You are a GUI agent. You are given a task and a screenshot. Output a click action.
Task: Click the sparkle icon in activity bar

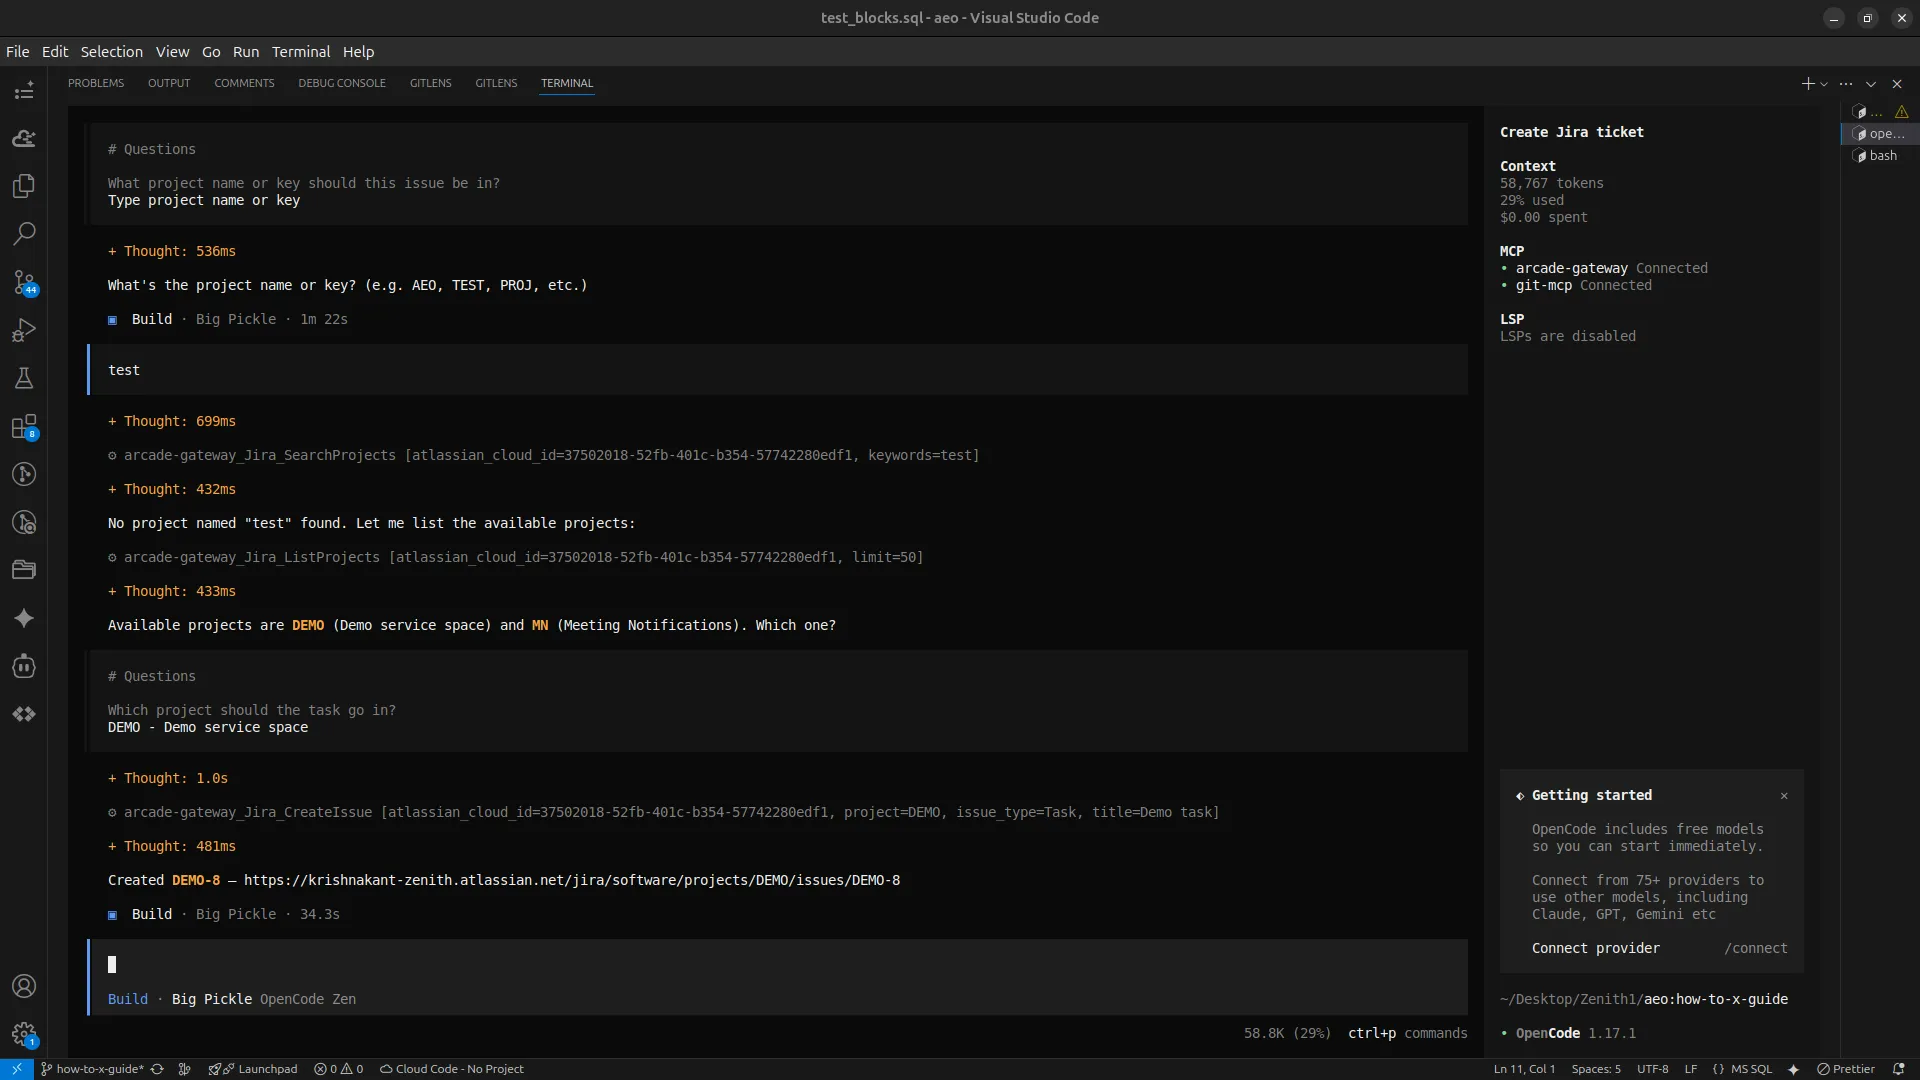pos(24,618)
